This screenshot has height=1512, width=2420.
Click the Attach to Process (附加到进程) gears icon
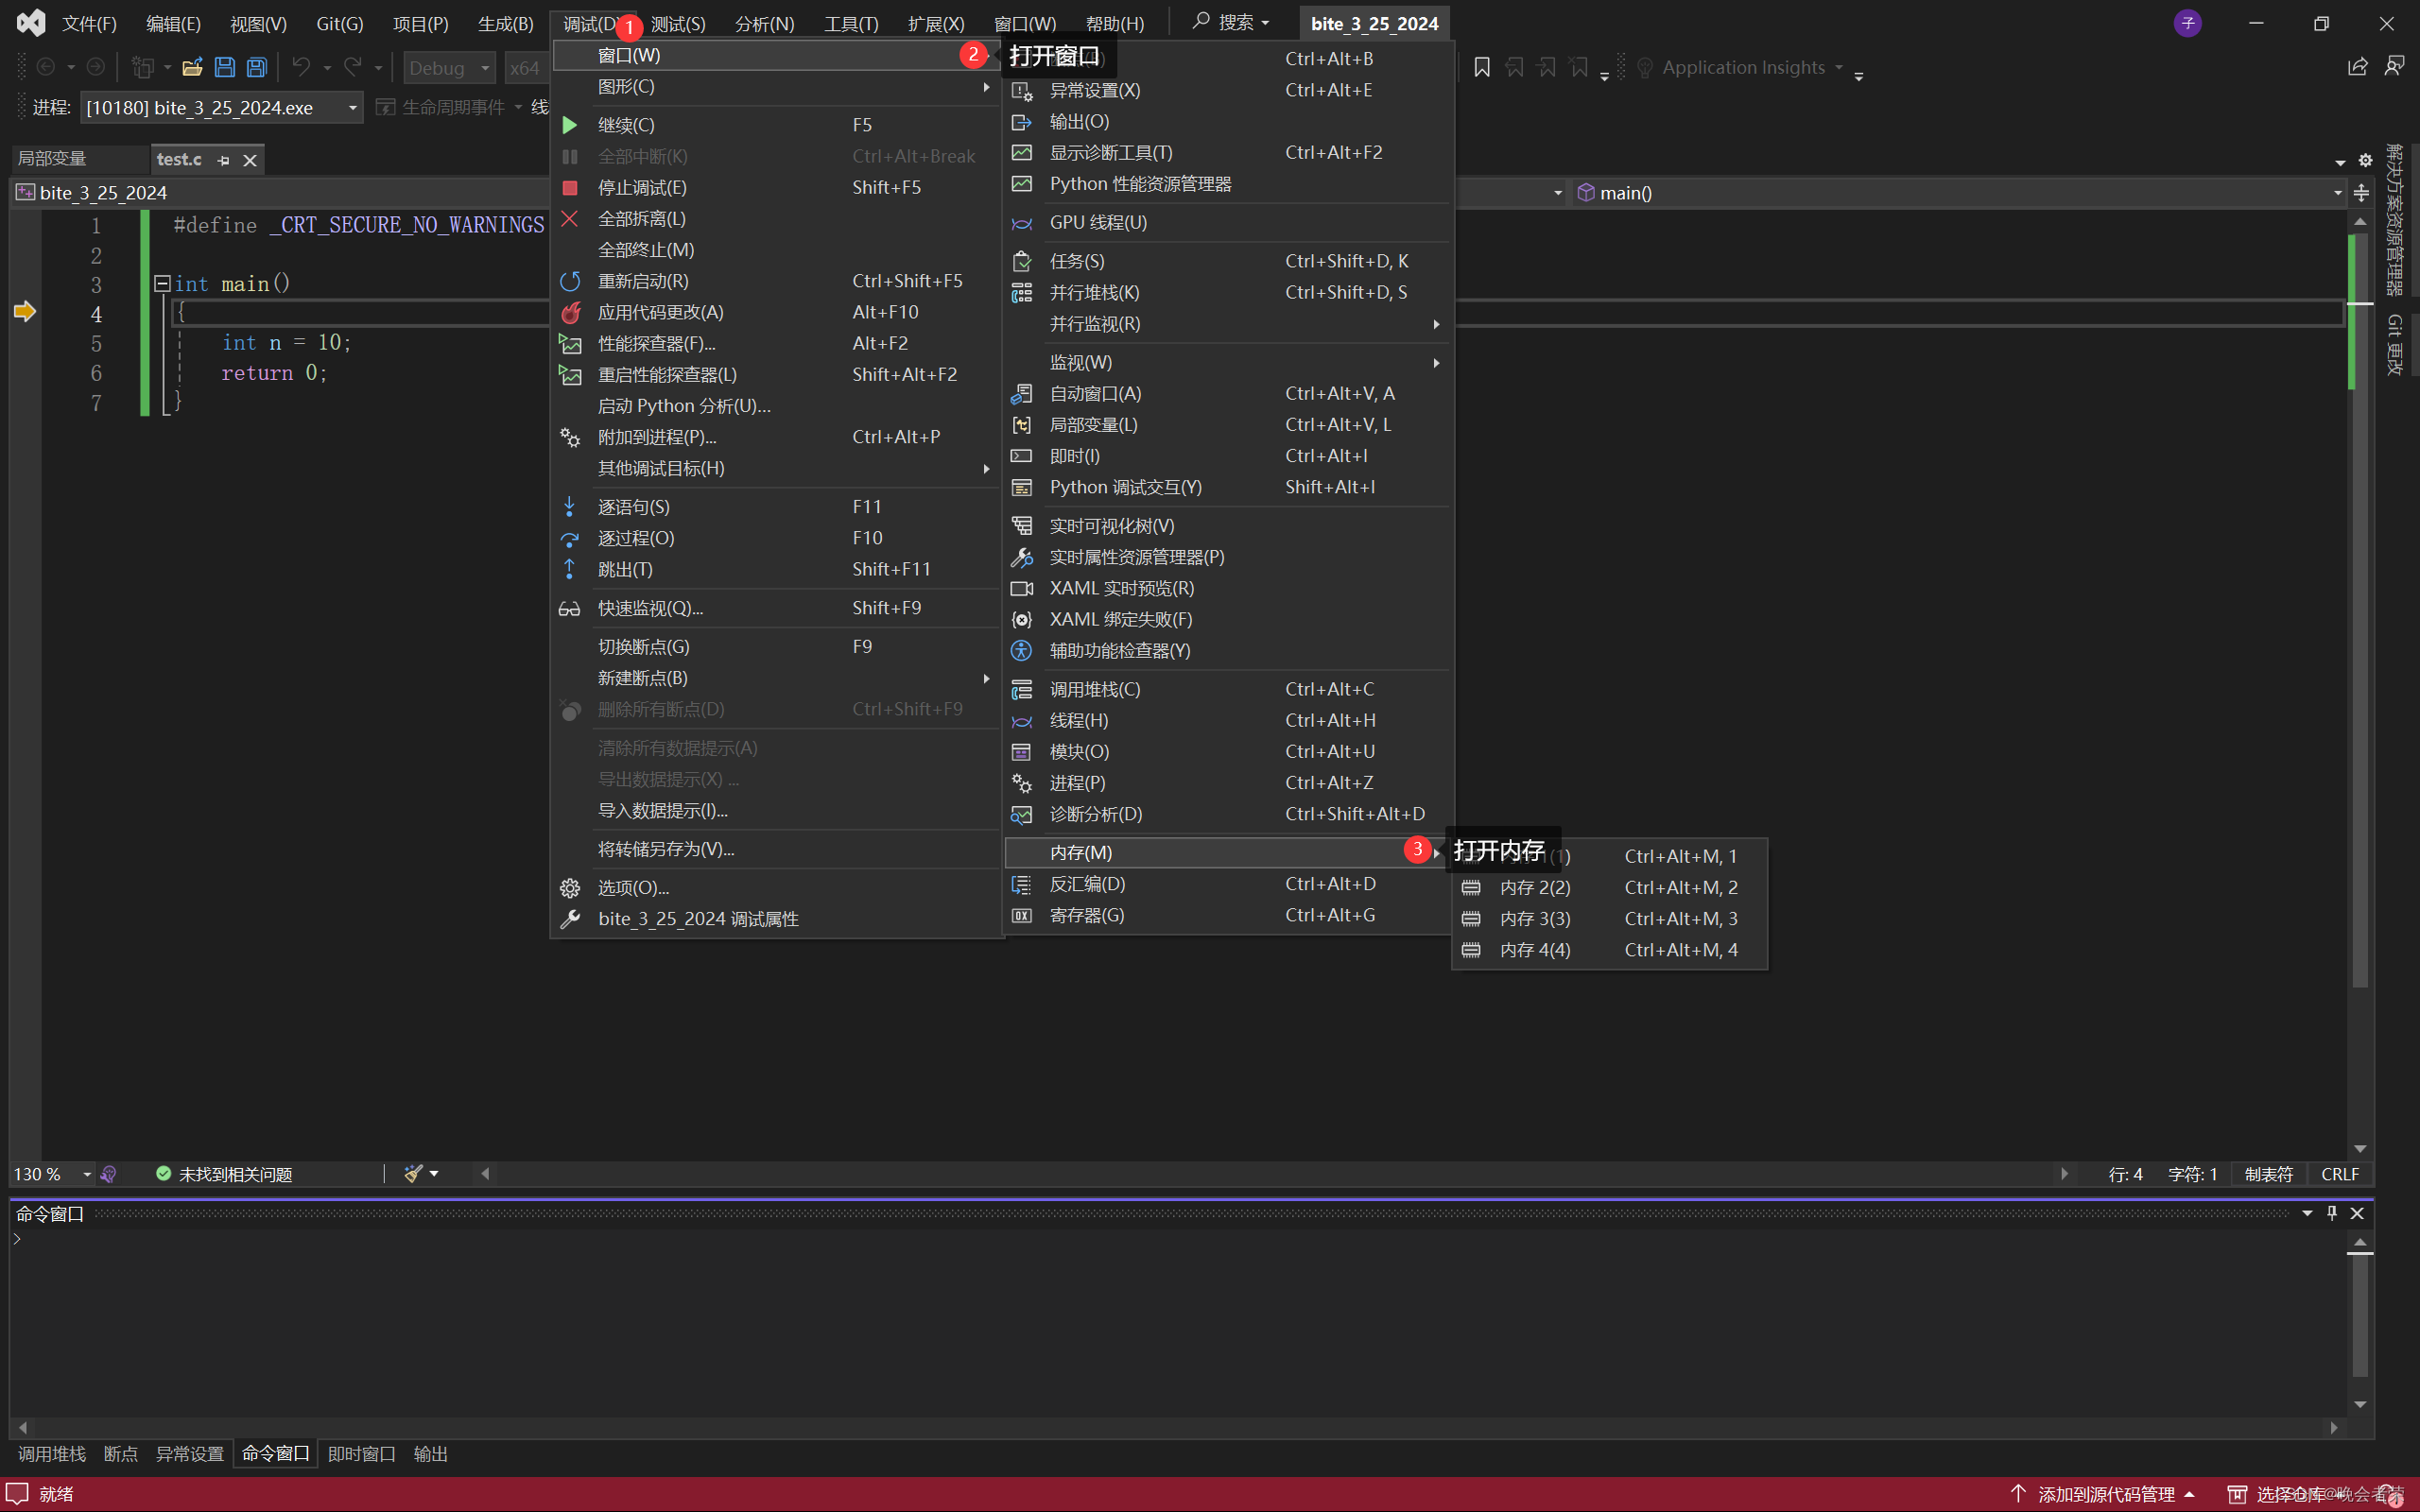569,437
